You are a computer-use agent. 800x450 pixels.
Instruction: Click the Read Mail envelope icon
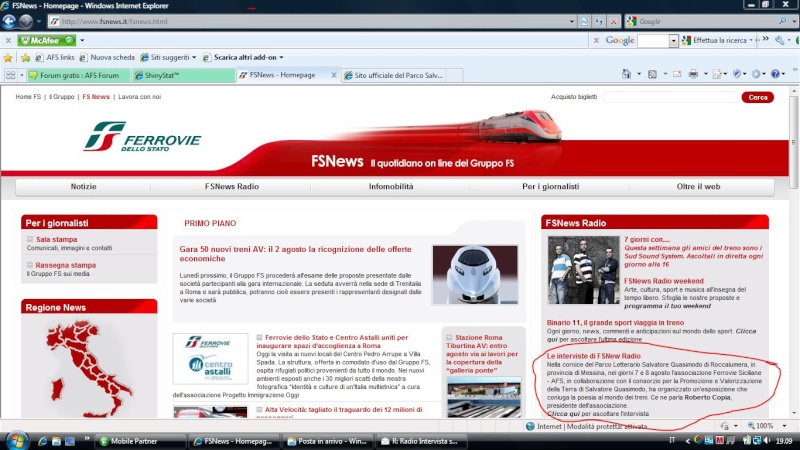pyautogui.click(x=677, y=74)
